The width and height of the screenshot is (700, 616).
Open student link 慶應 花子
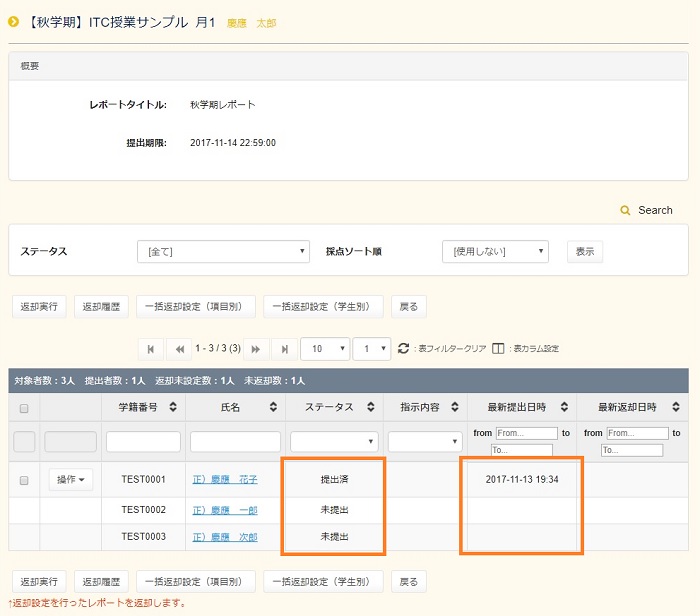point(225,480)
